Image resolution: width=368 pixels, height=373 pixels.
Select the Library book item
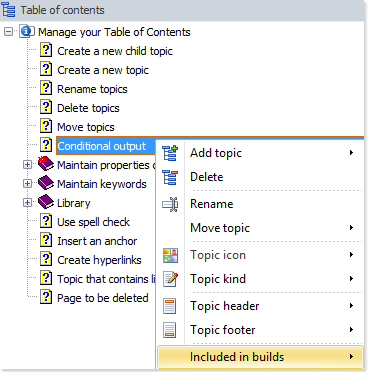(x=74, y=203)
